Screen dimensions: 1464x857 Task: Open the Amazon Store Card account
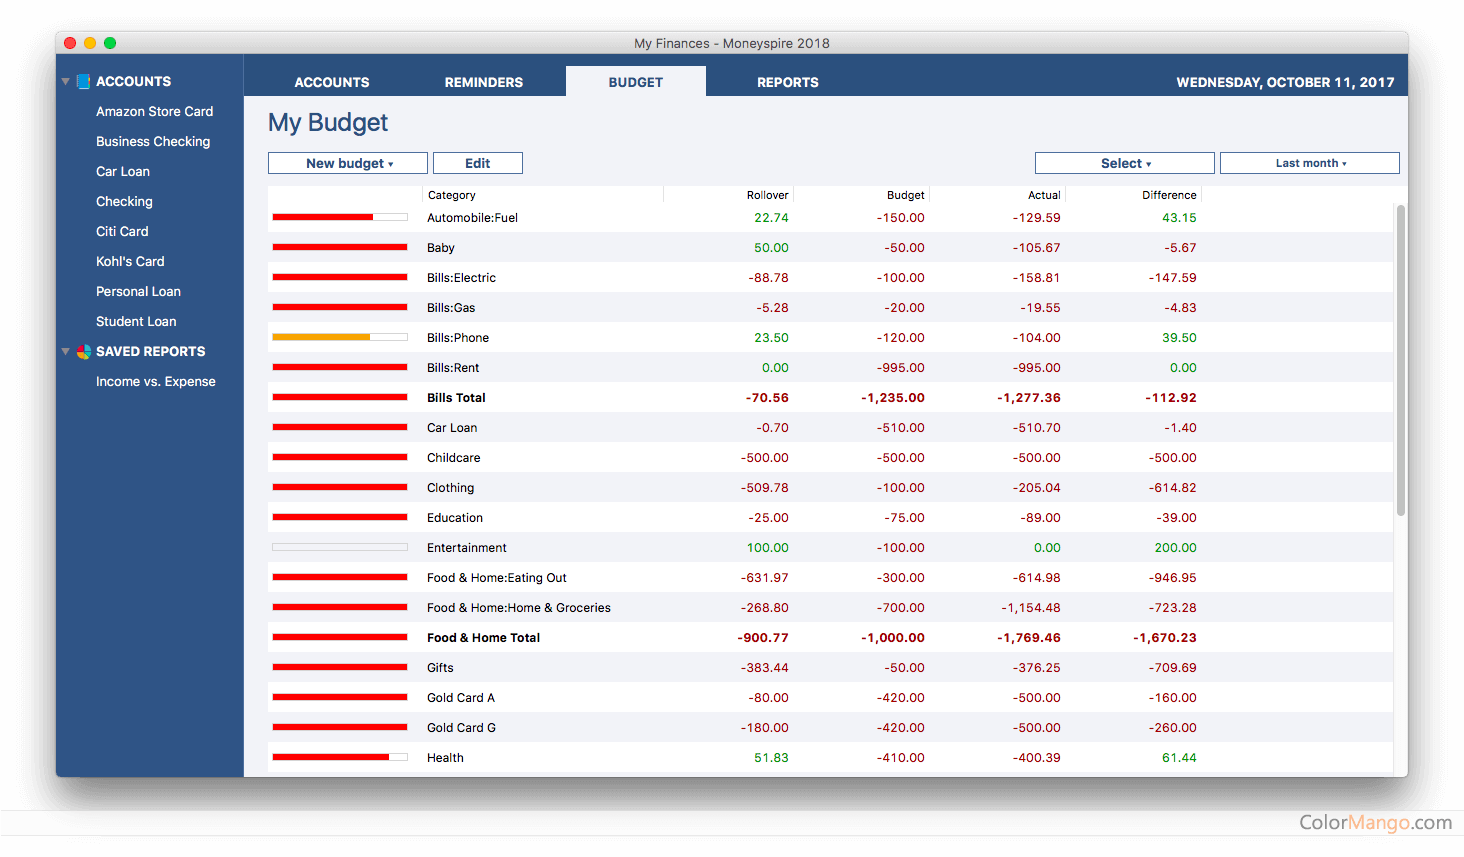[154, 112]
